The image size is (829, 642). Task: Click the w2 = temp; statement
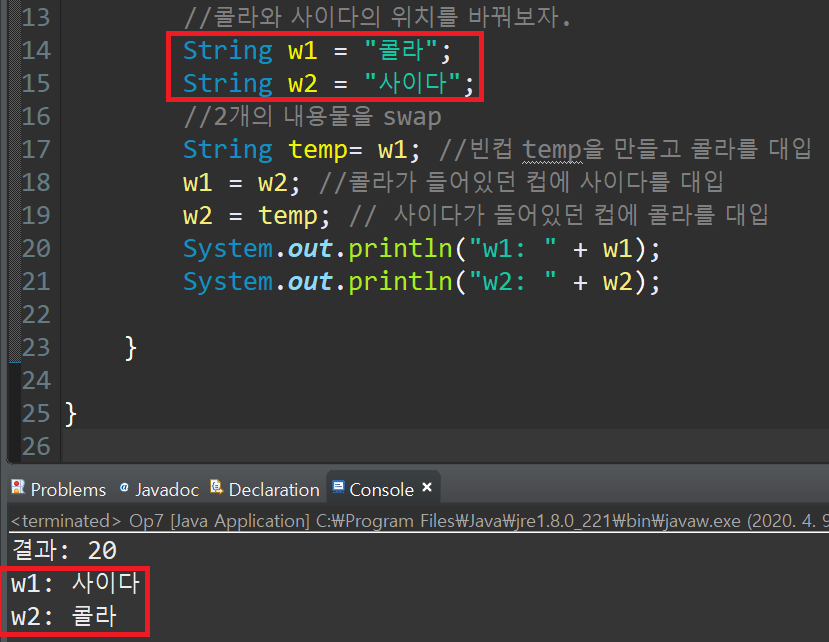(x=256, y=216)
